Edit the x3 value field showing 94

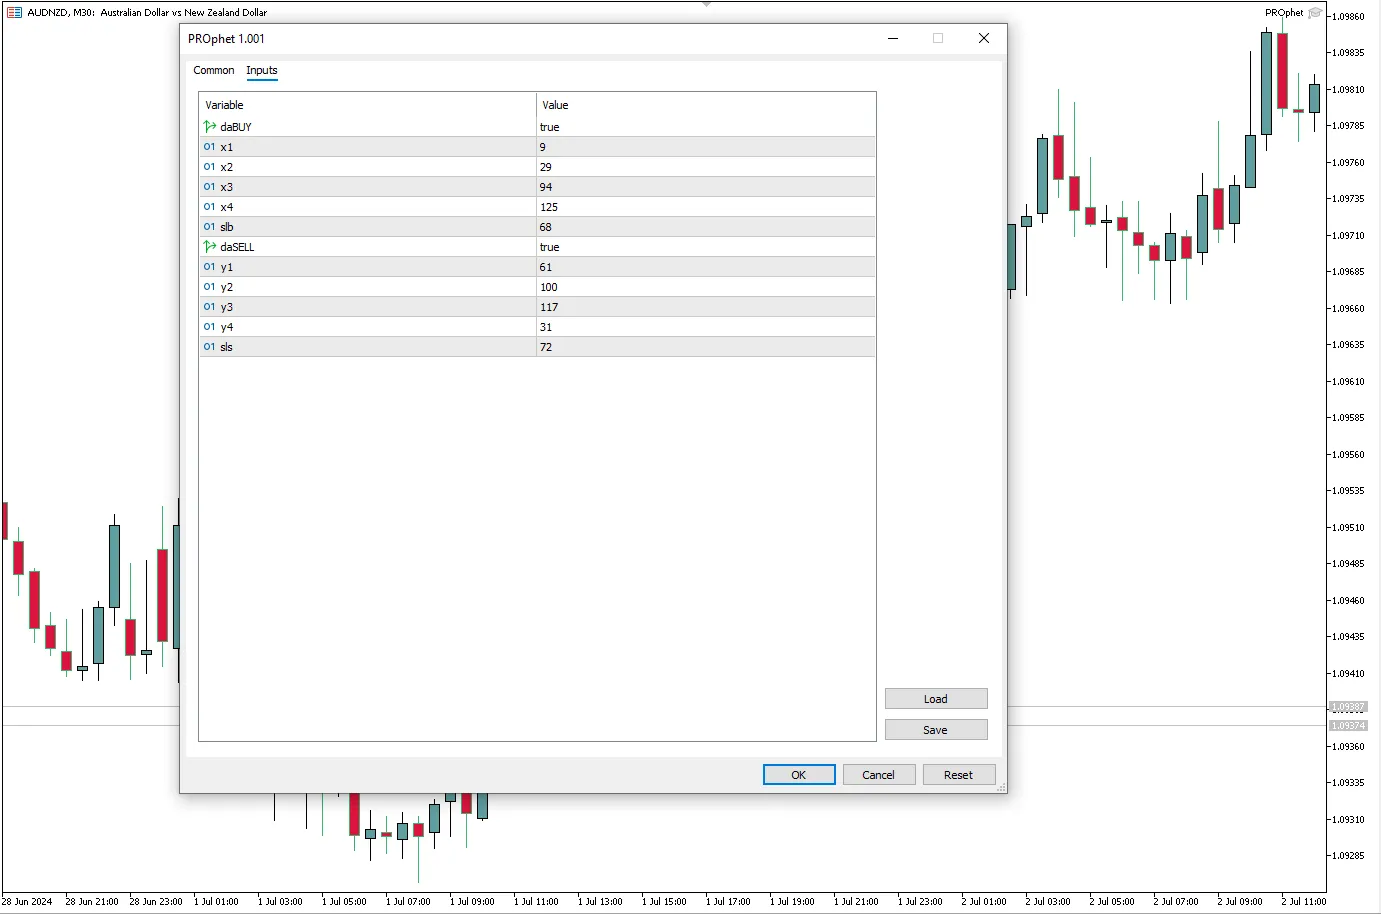706,187
